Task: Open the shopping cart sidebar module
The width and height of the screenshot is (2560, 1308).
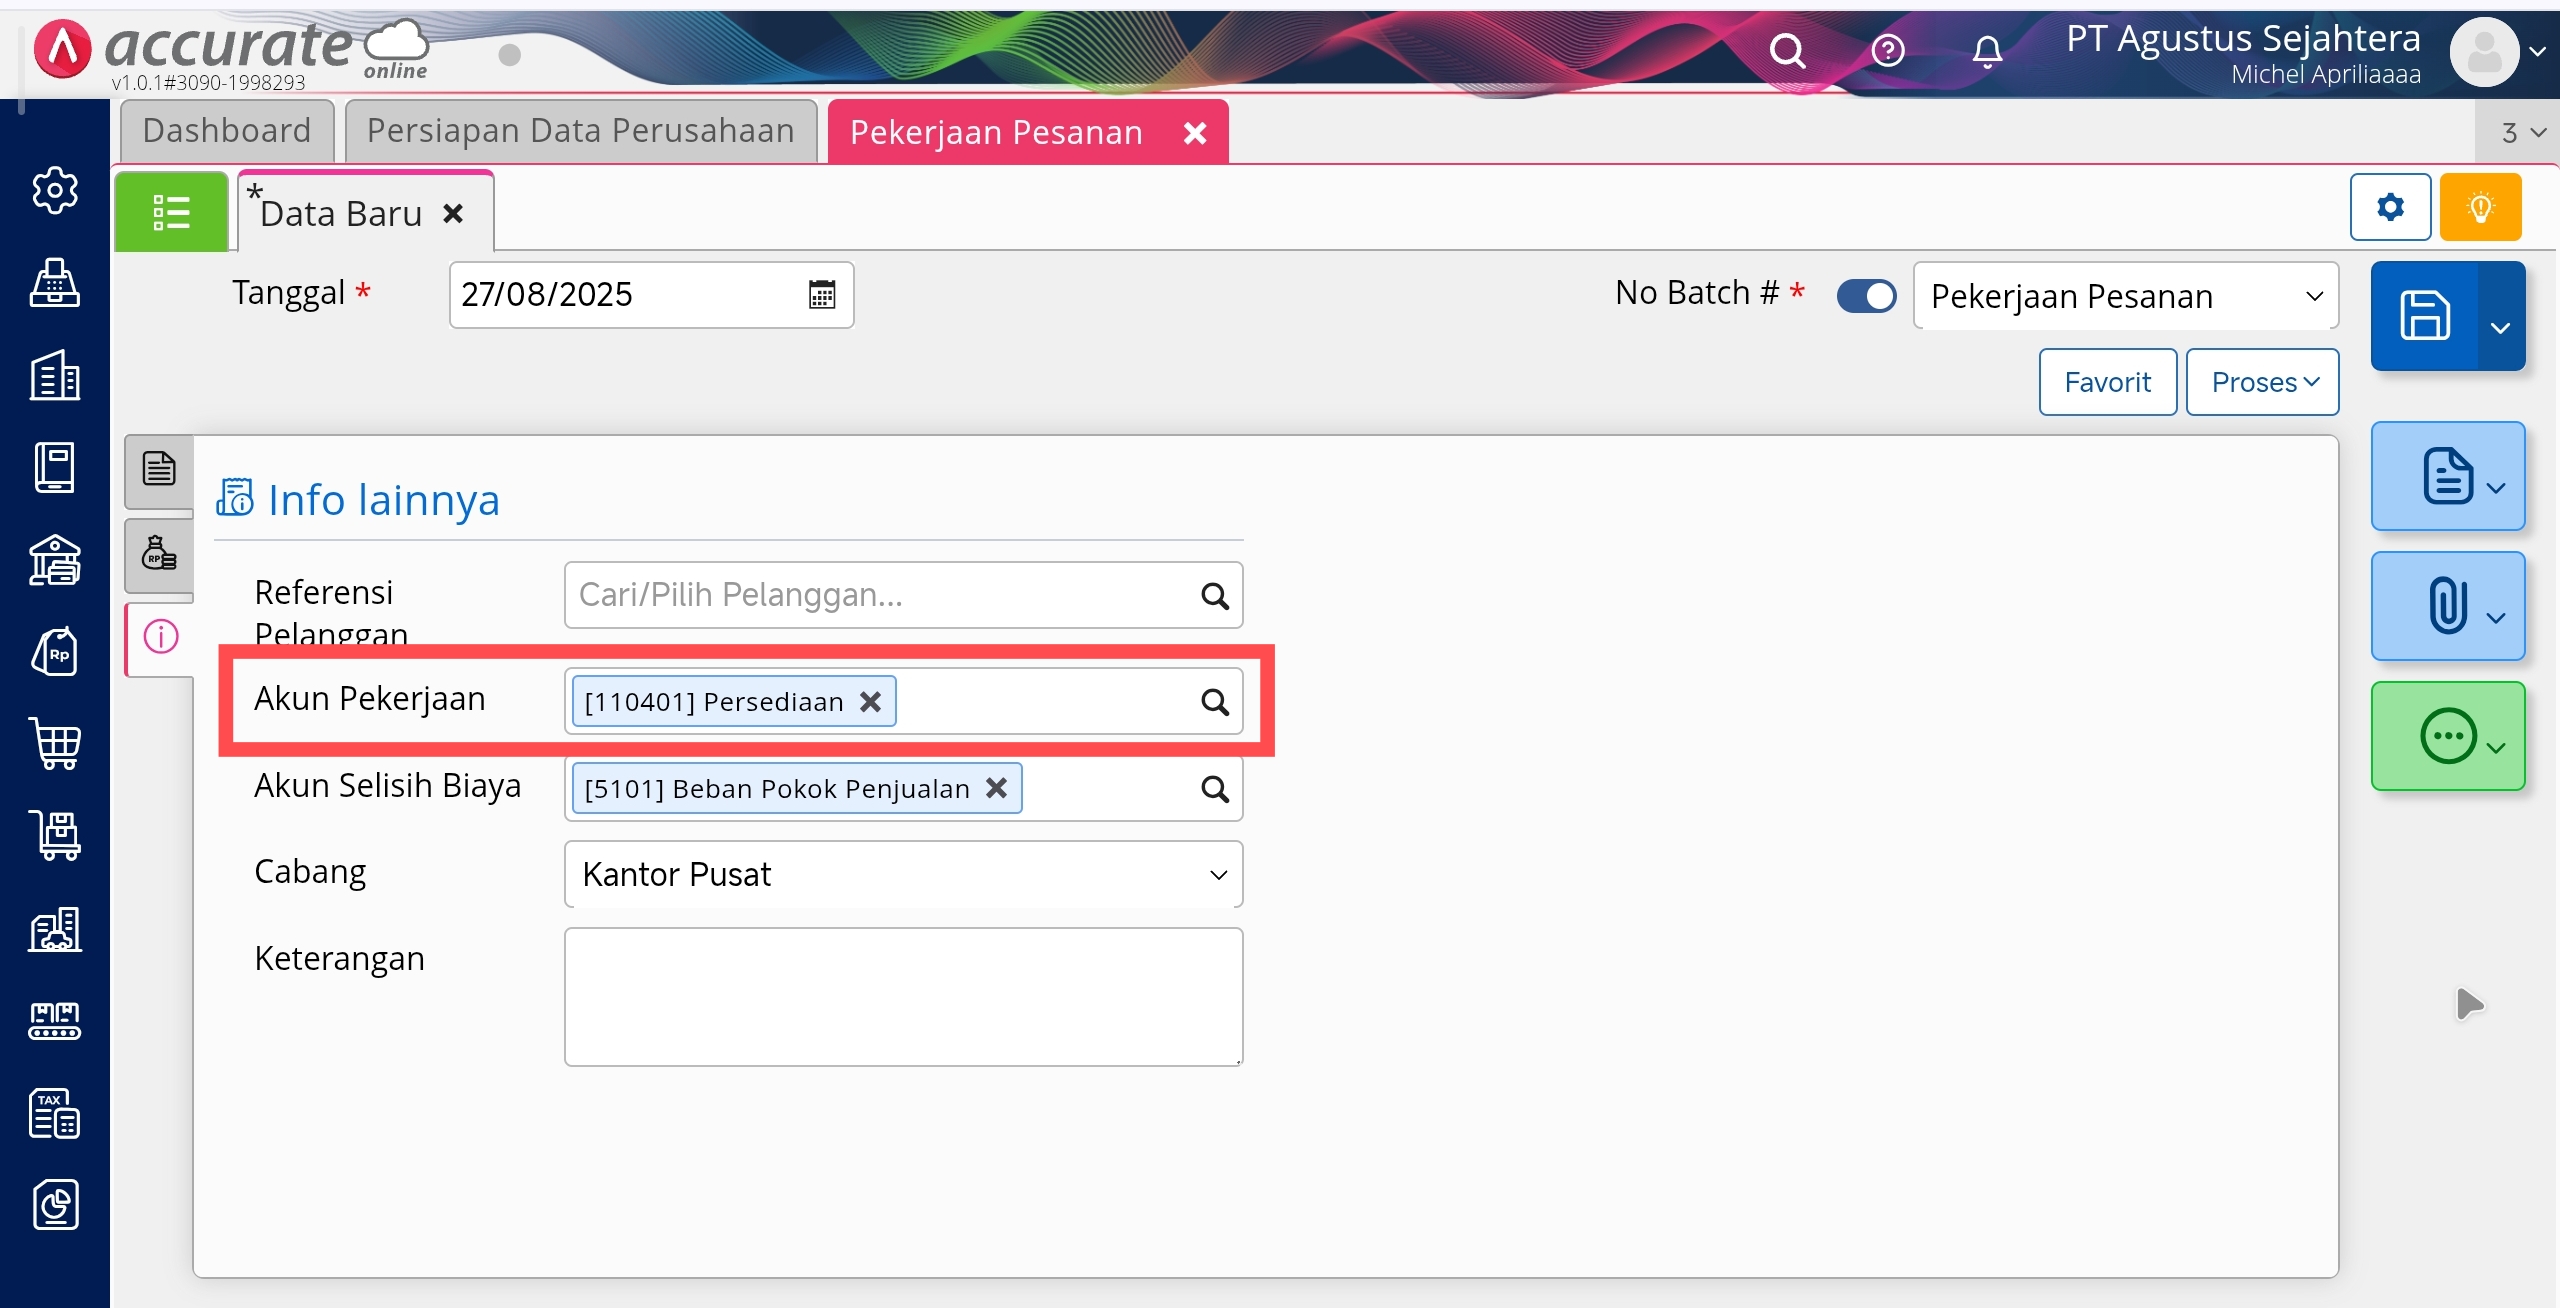Action: [x=55, y=744]
